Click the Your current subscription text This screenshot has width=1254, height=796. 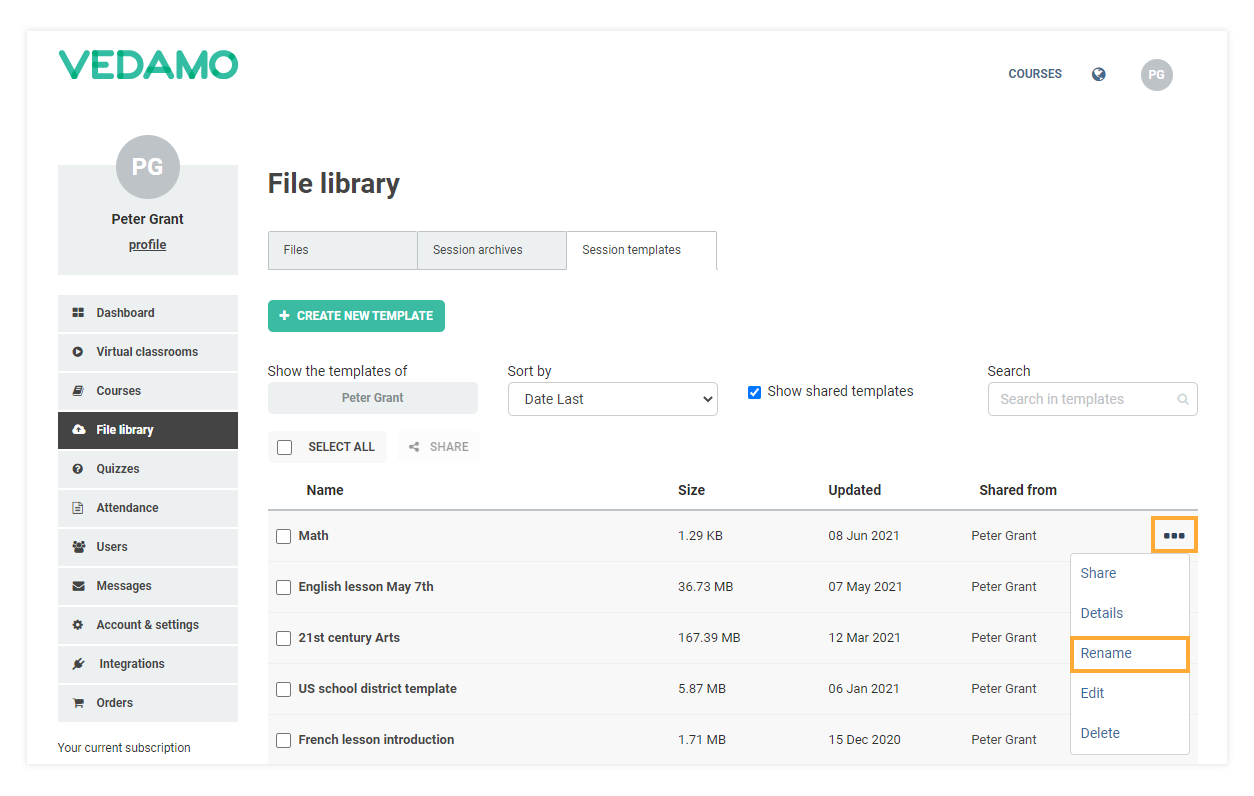[x=124, y=748]
